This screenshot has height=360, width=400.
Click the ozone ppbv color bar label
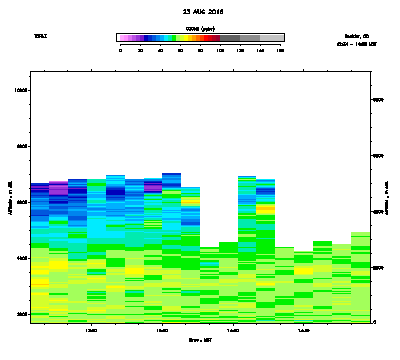[200, 29]
